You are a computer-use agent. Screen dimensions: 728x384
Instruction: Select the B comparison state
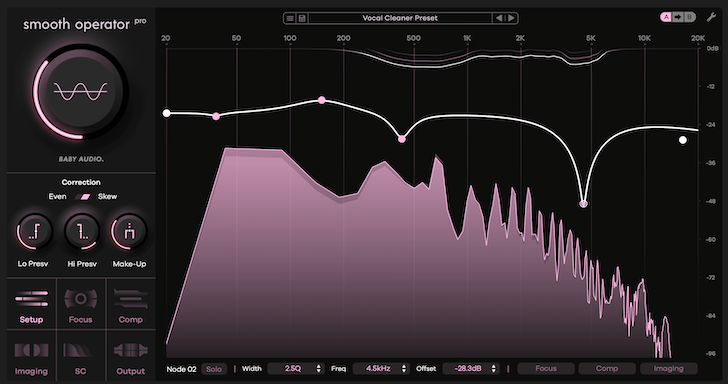[x=690, y=17]
